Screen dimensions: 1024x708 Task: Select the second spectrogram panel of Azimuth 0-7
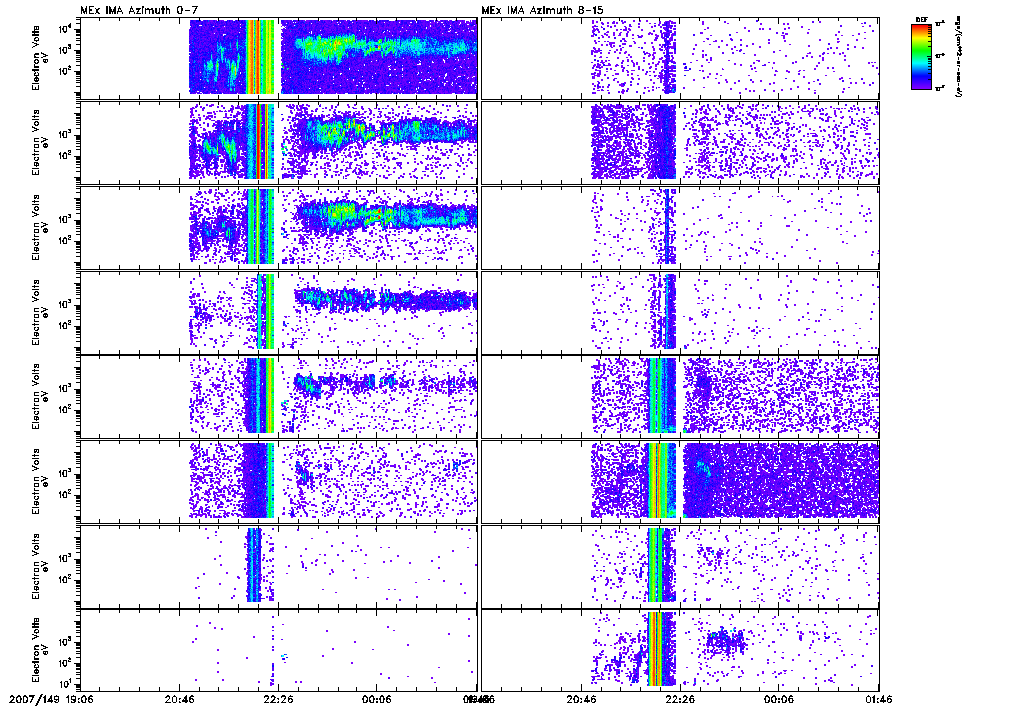point(279,142)
